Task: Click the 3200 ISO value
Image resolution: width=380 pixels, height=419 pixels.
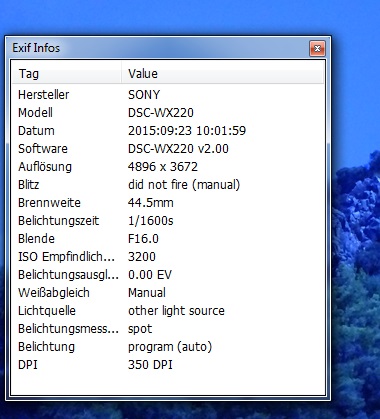Action: (x=142, y=257)
